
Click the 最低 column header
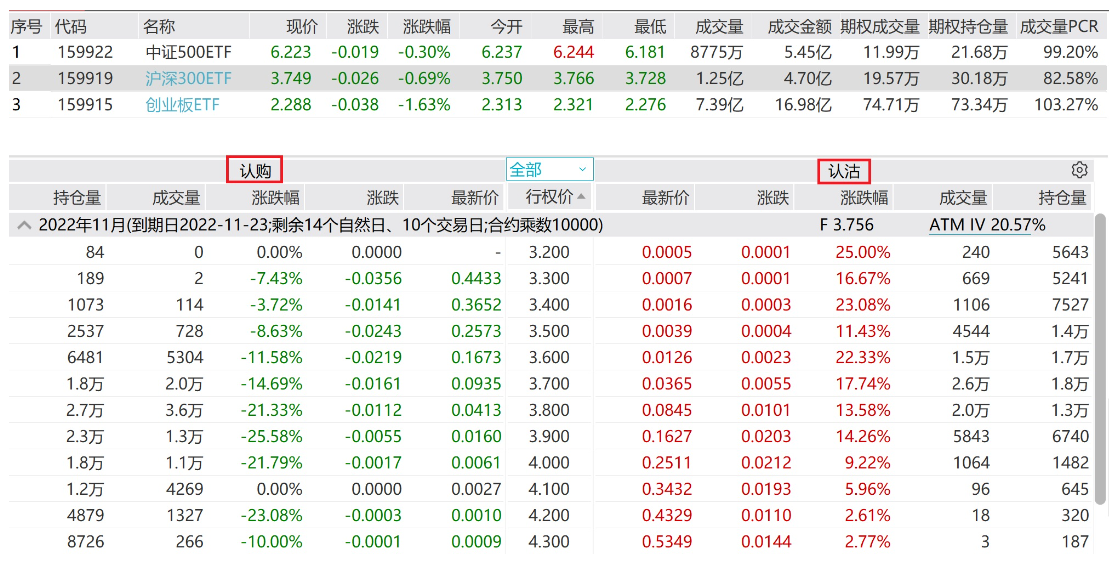(x=650, y=27)
